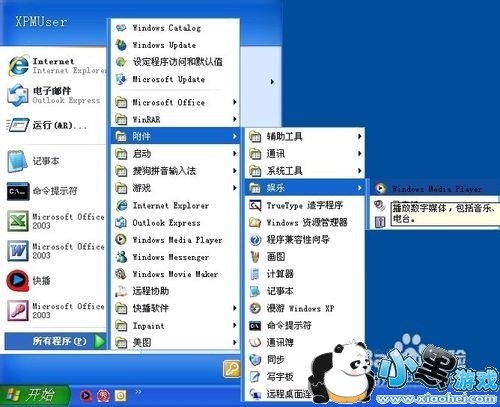Screen dimensions: 500x407
Task: Select the 娱乐 entertainment menu item
Action: pyautogui.click(x=305, y=188)
